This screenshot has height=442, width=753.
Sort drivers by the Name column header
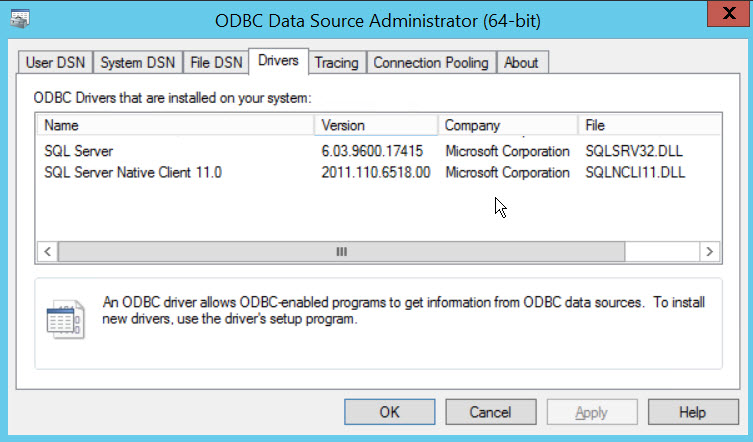pos(176,125)
